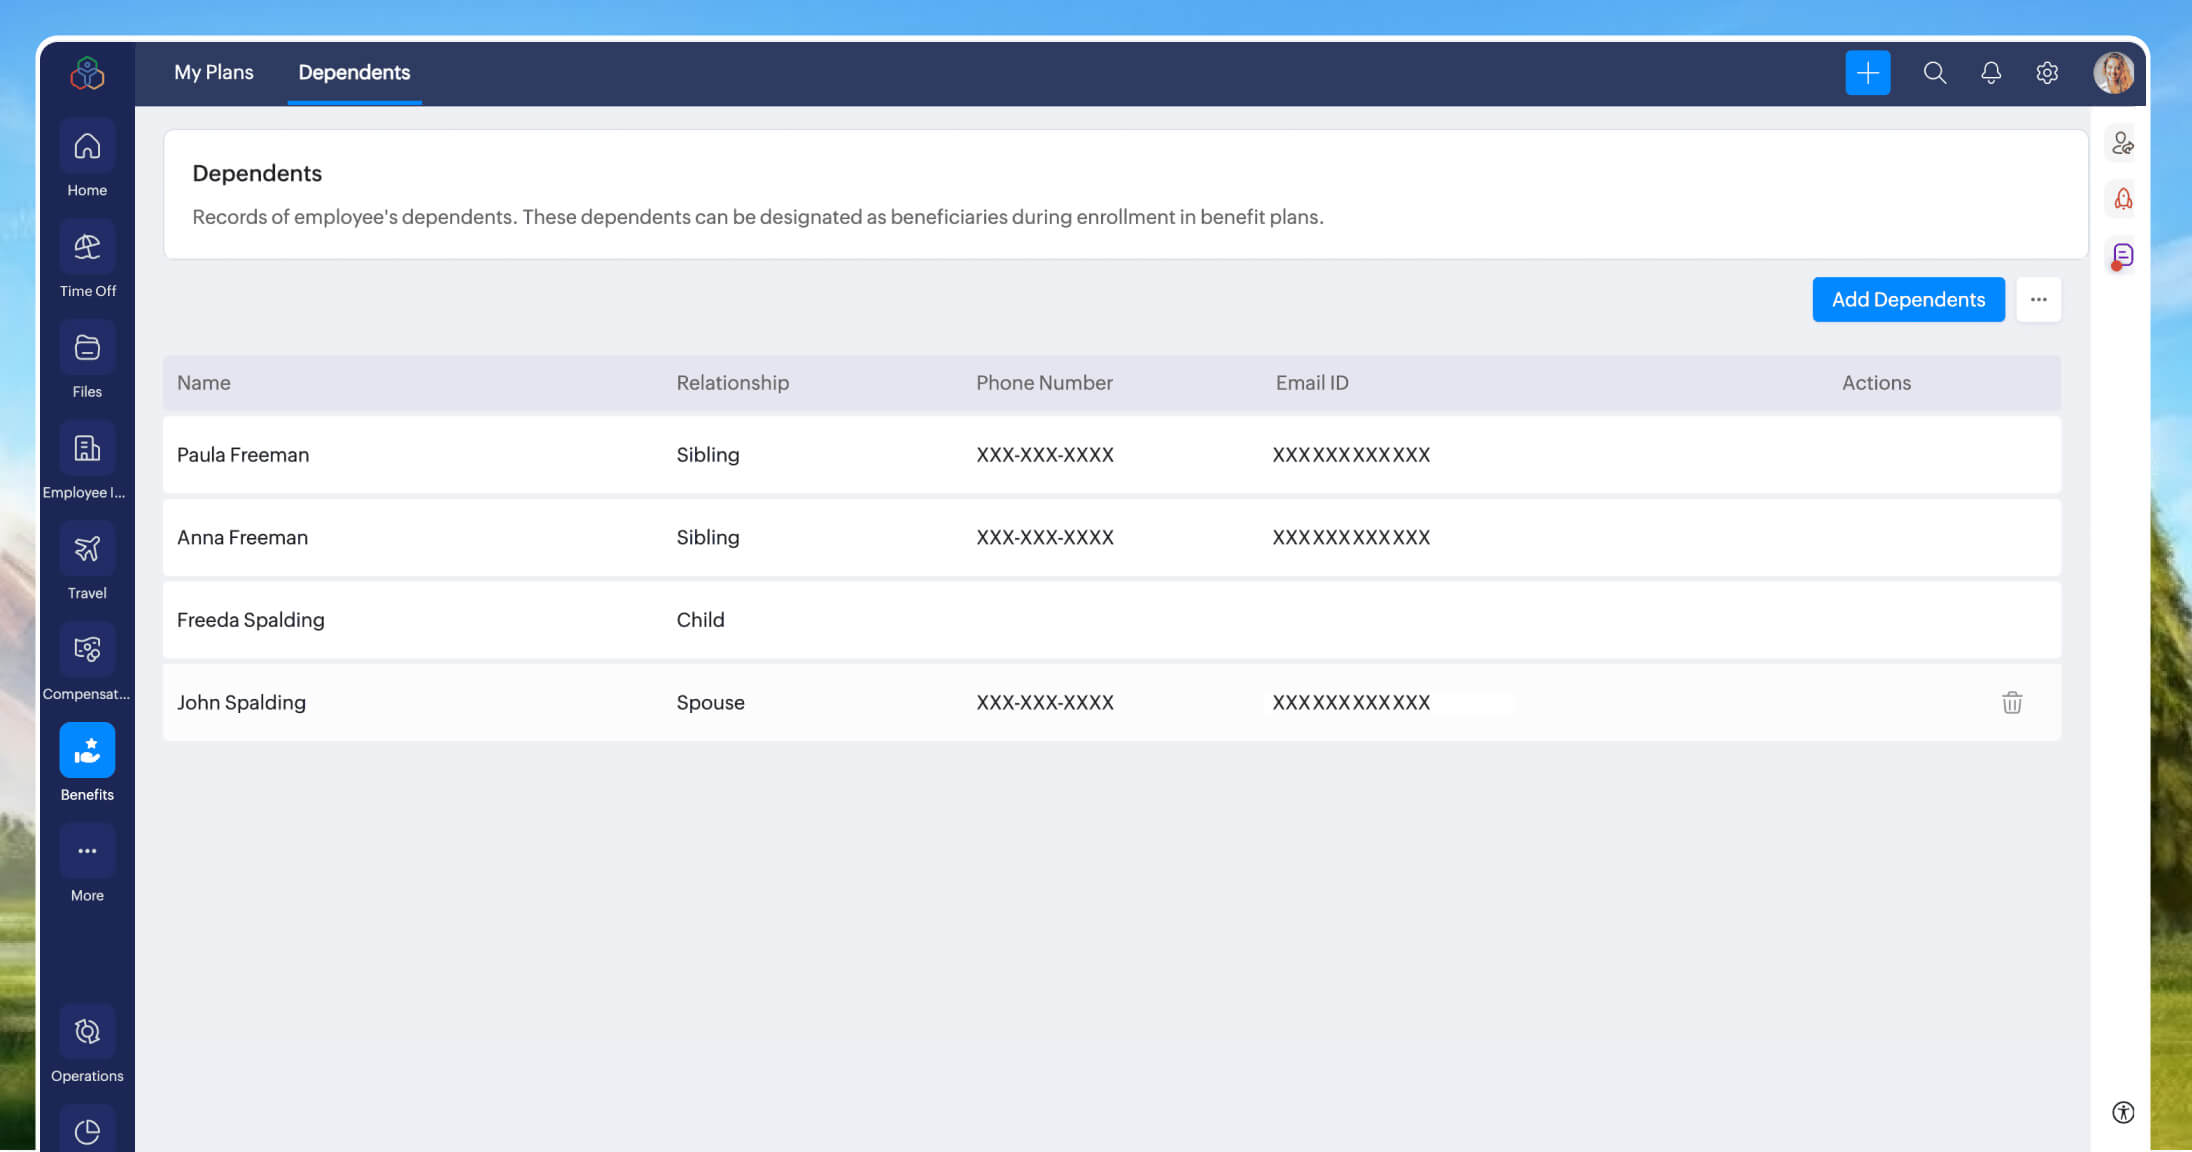Click the Zoho People logo icon
2192x1152 pixels.
(x=87, y=73)
